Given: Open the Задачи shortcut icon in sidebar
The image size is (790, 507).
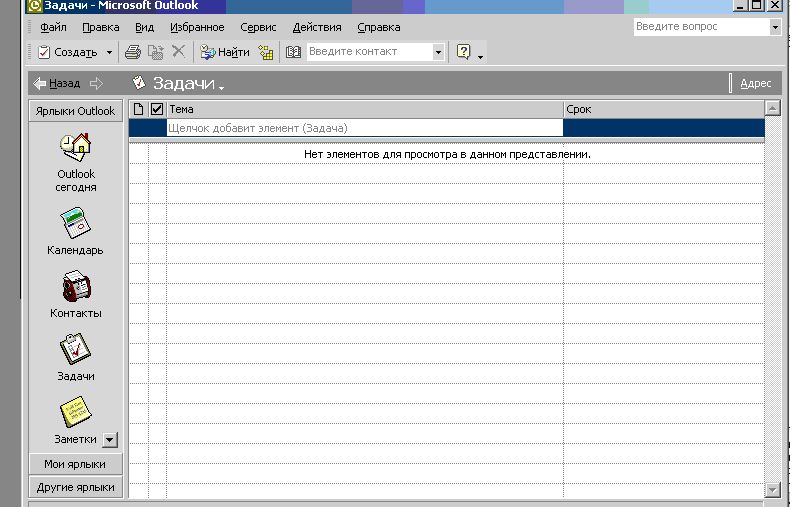Looking at the screenshot, I should click(76, 349).
